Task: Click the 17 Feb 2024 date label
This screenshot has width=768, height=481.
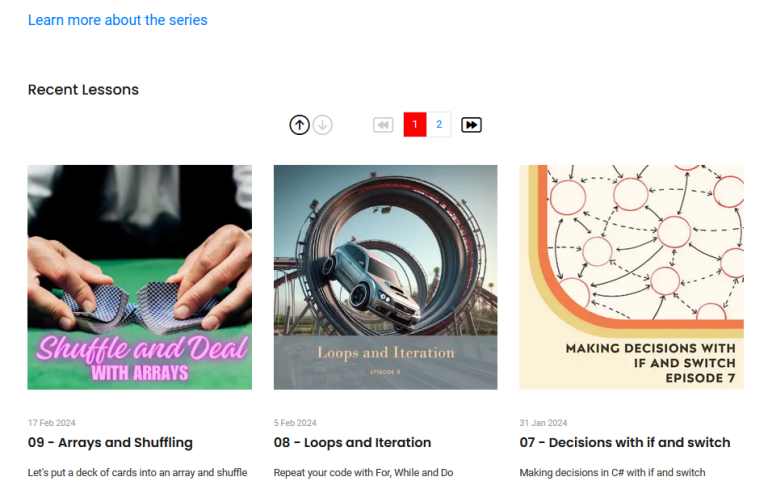Action: pos(50,423)
